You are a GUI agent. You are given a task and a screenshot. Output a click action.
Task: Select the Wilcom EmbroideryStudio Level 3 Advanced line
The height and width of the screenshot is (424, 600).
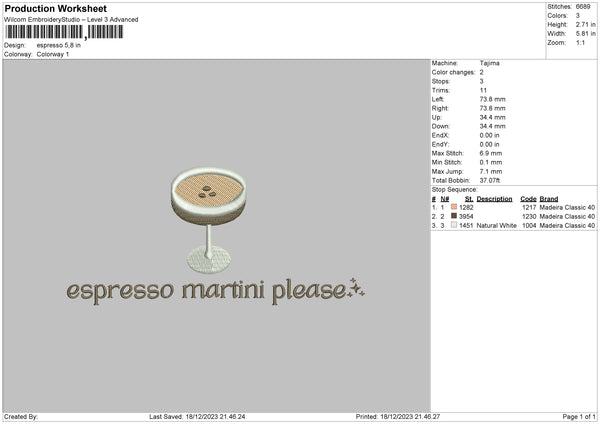tap(71, 20)
